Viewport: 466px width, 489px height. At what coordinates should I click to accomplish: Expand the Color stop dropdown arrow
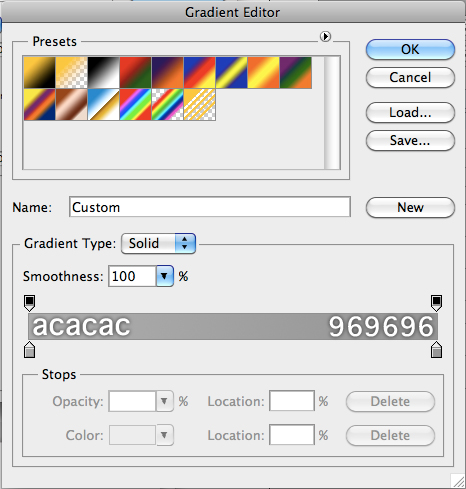(164, 435)
